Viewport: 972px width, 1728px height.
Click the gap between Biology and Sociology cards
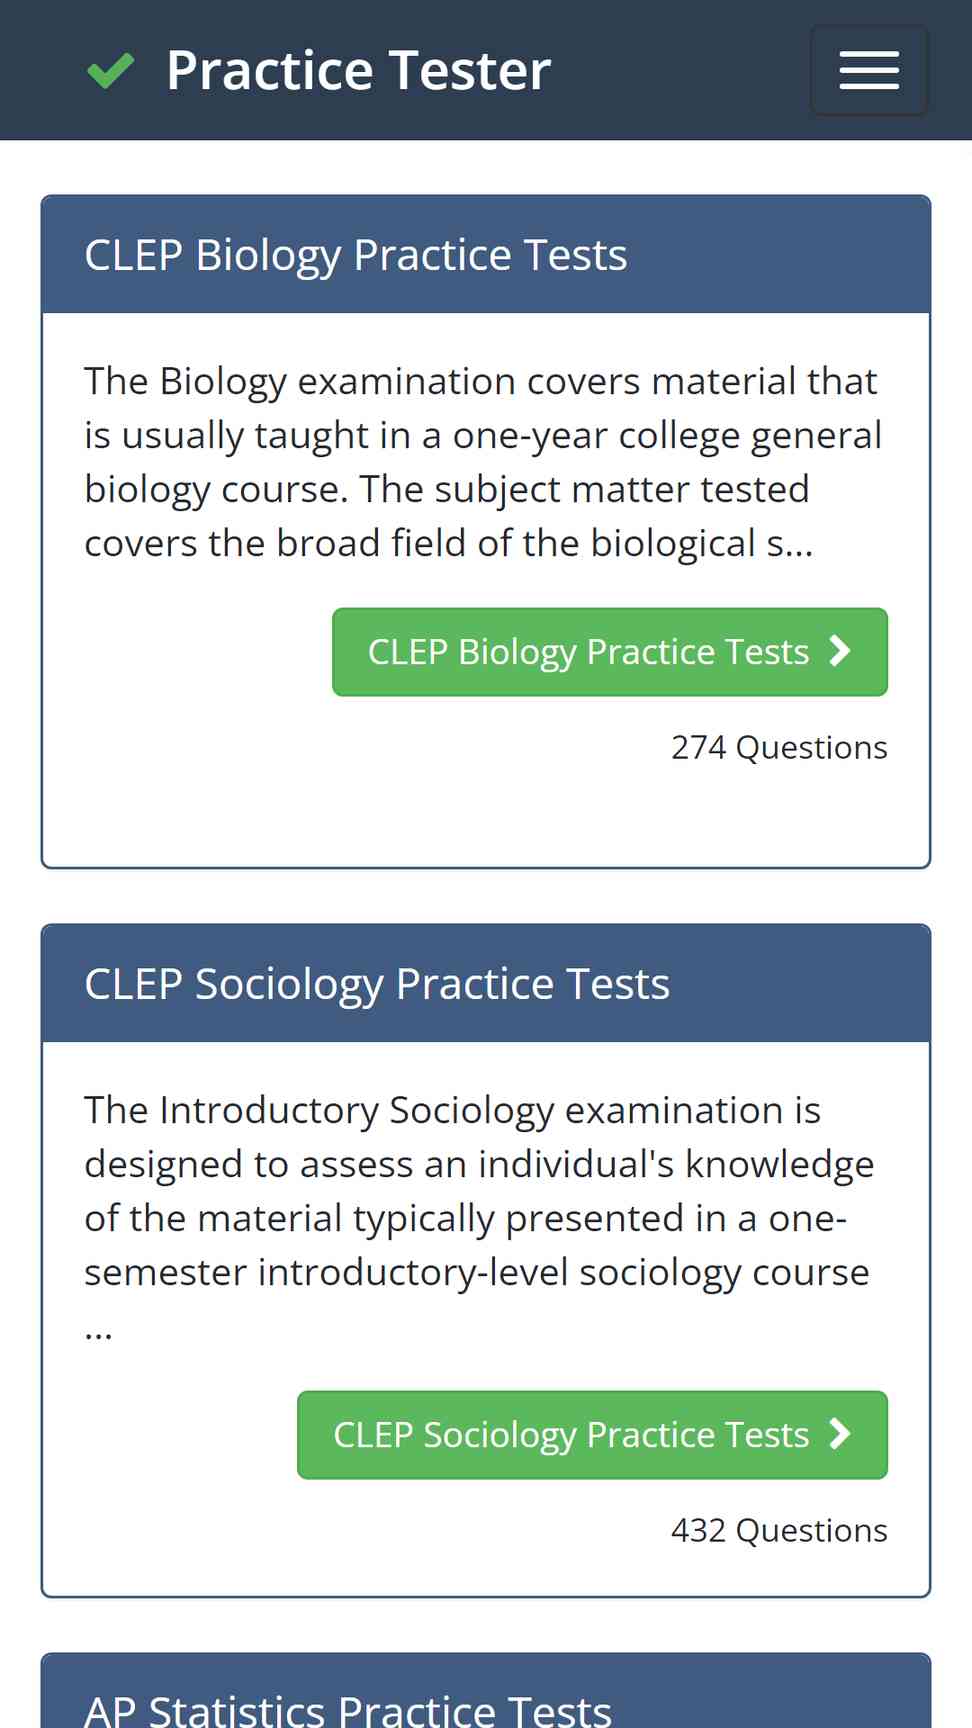coord(486,896)
